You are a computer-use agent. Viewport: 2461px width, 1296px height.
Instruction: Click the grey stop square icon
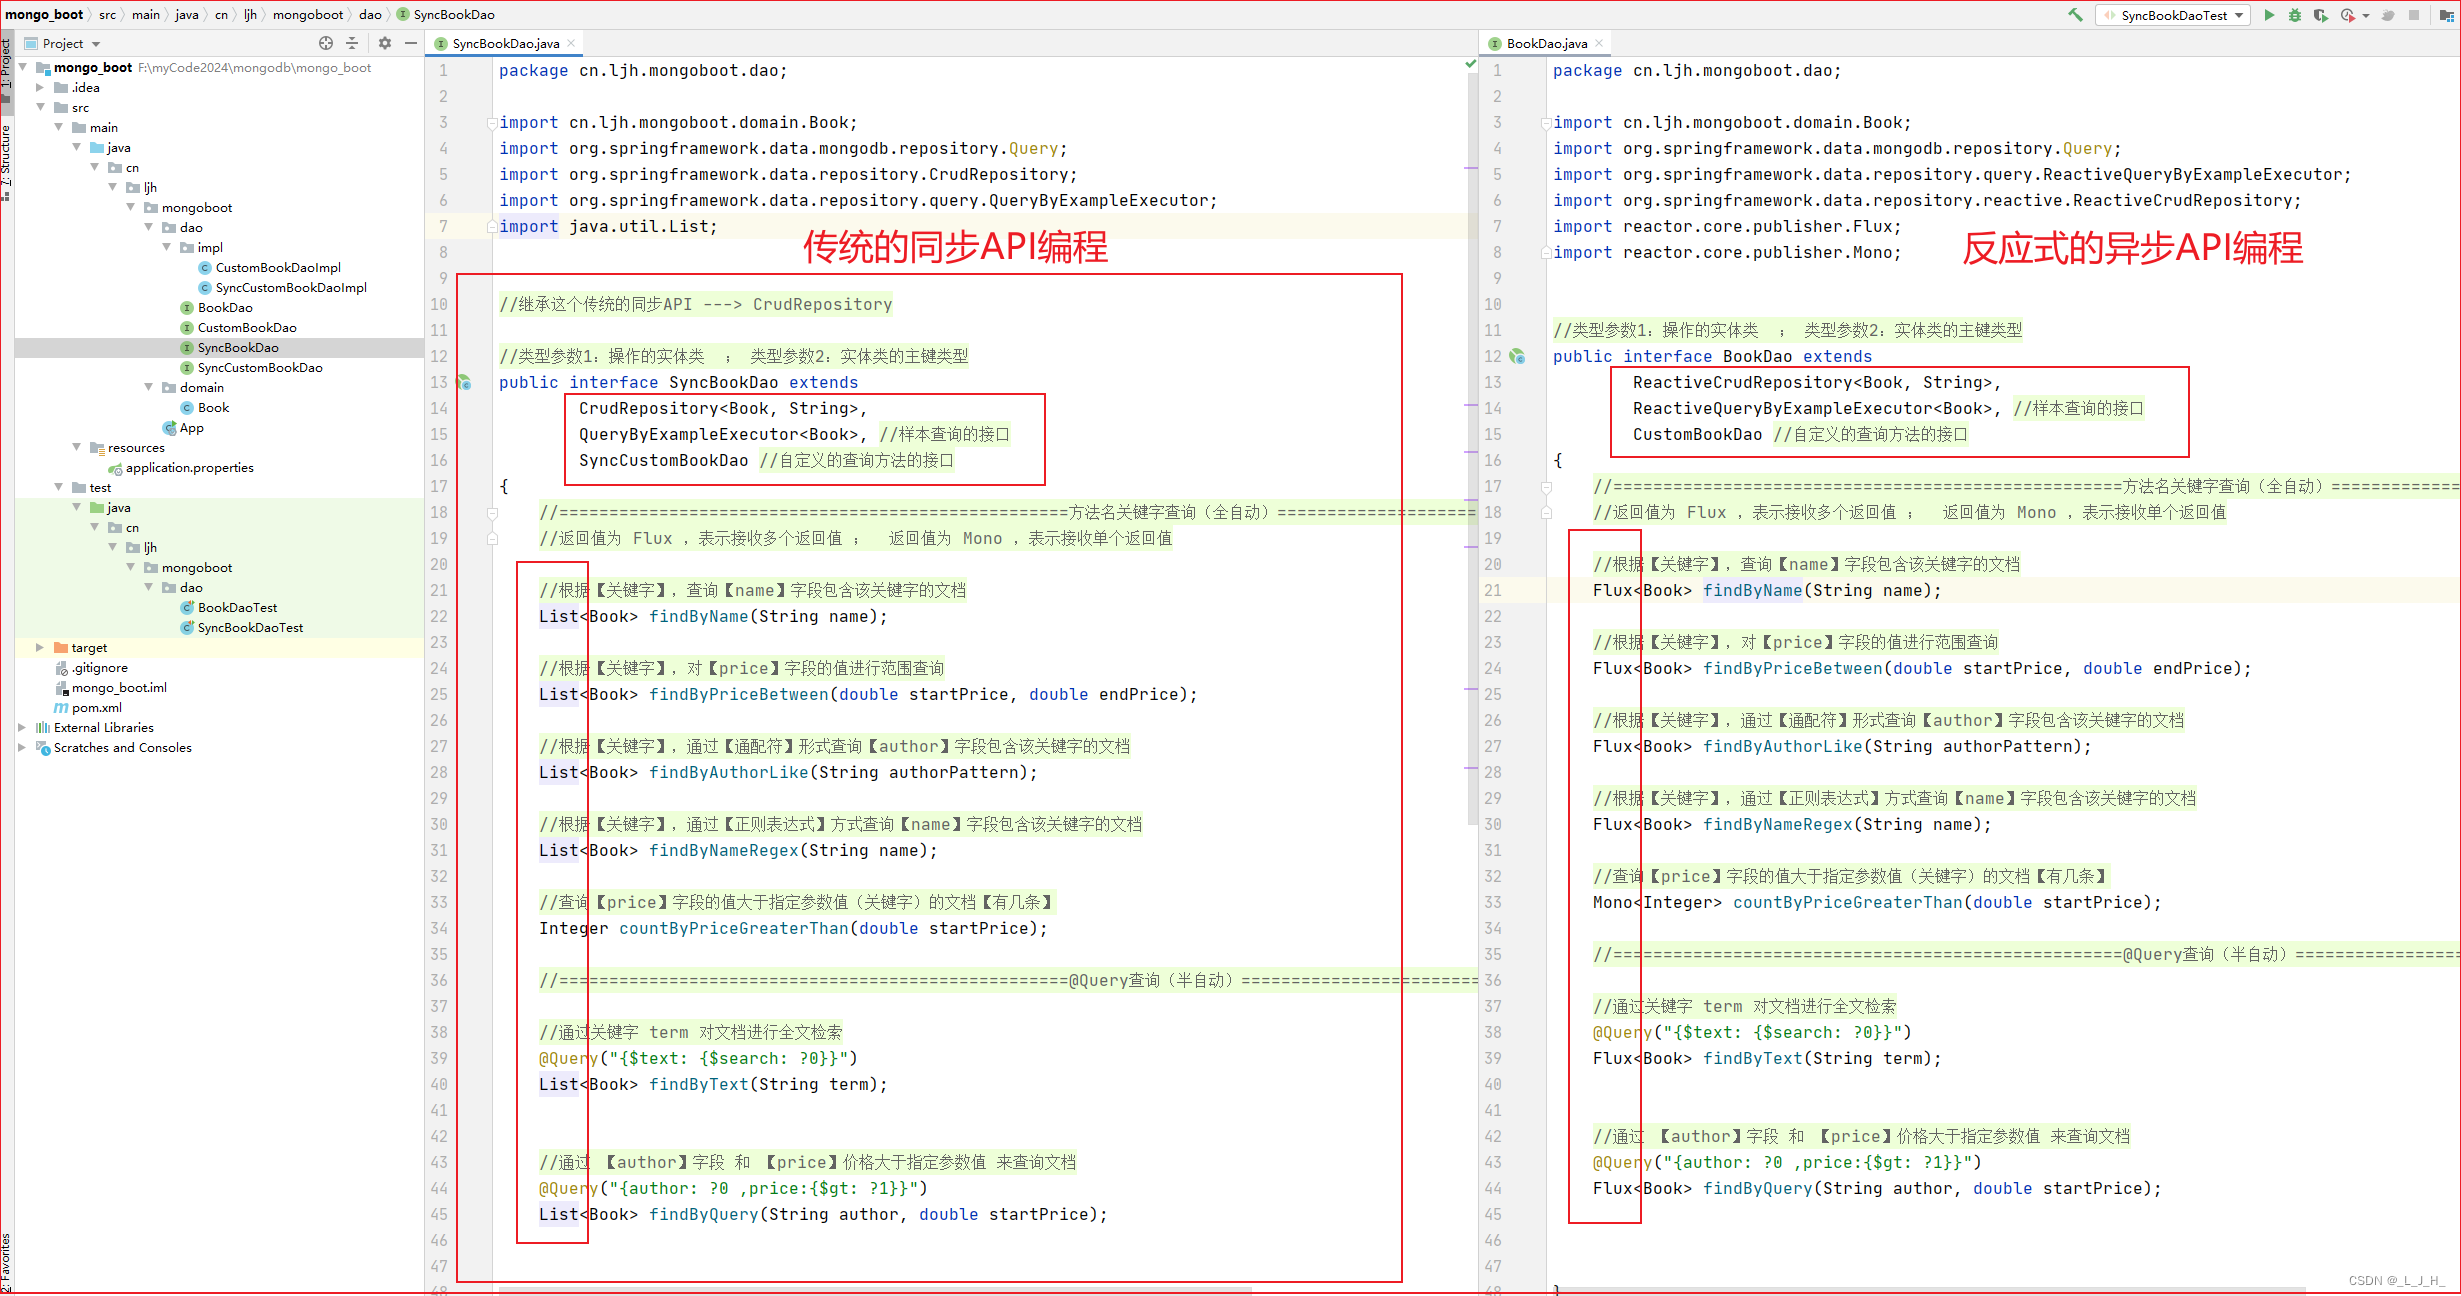[x=2414, y=15]
